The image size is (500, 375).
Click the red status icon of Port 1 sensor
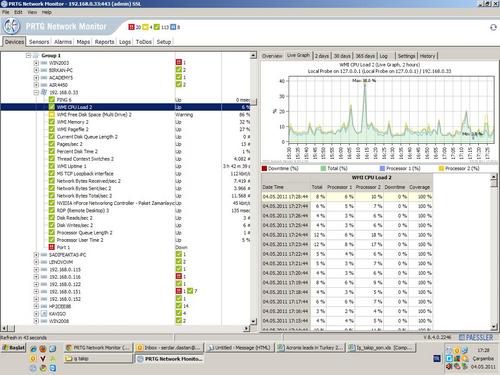pyautogui.click(x=52, y=247)
